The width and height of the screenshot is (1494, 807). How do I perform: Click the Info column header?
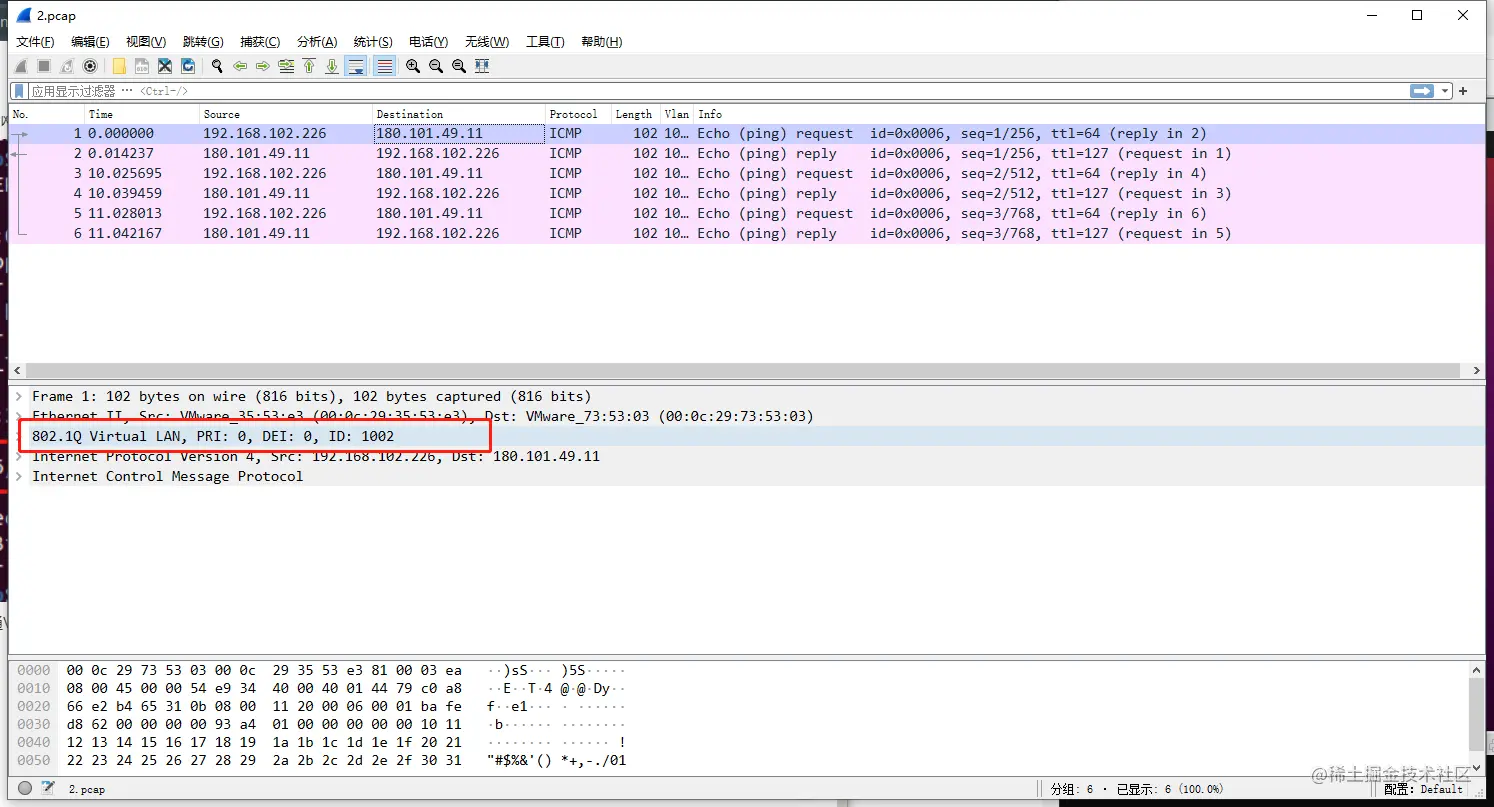[x=1089, y=114]
